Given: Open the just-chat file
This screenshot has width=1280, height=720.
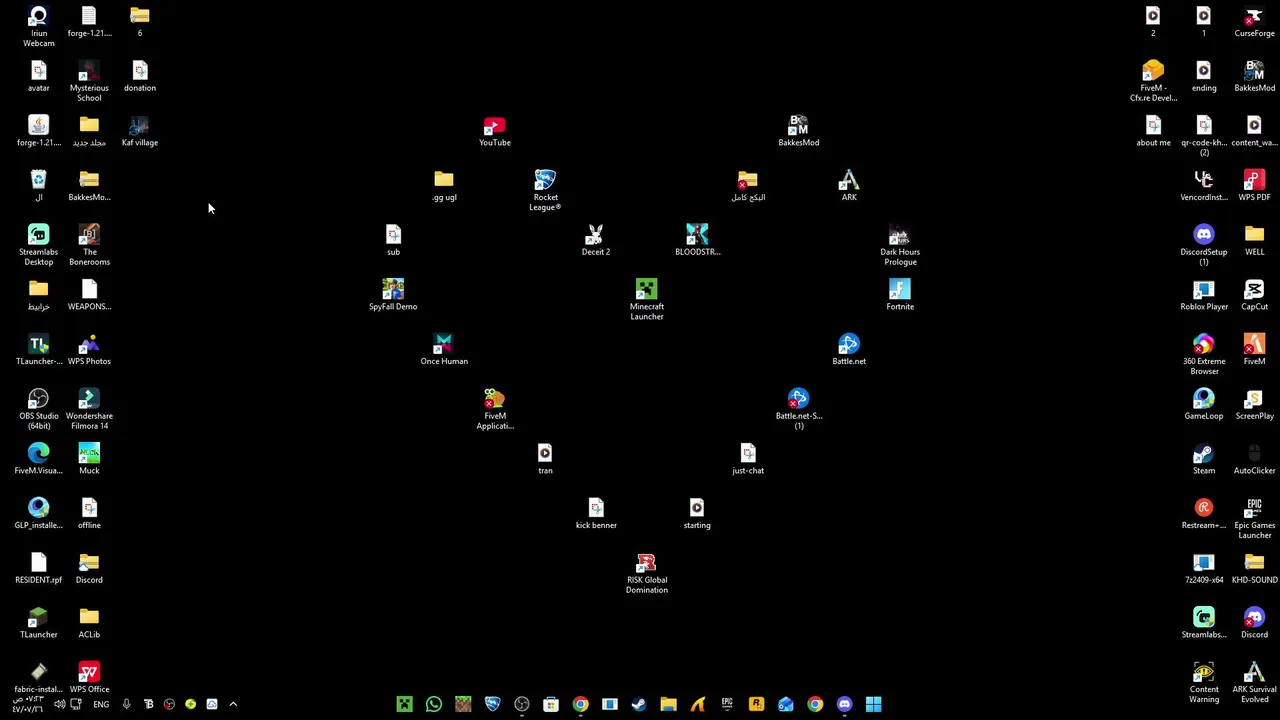Looking at the screenshot, I should pos(748,459).
